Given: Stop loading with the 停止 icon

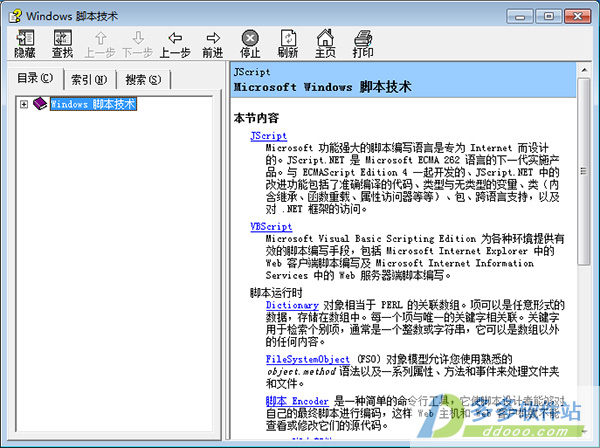Looking at the screenshot, I should coord(250,44).
